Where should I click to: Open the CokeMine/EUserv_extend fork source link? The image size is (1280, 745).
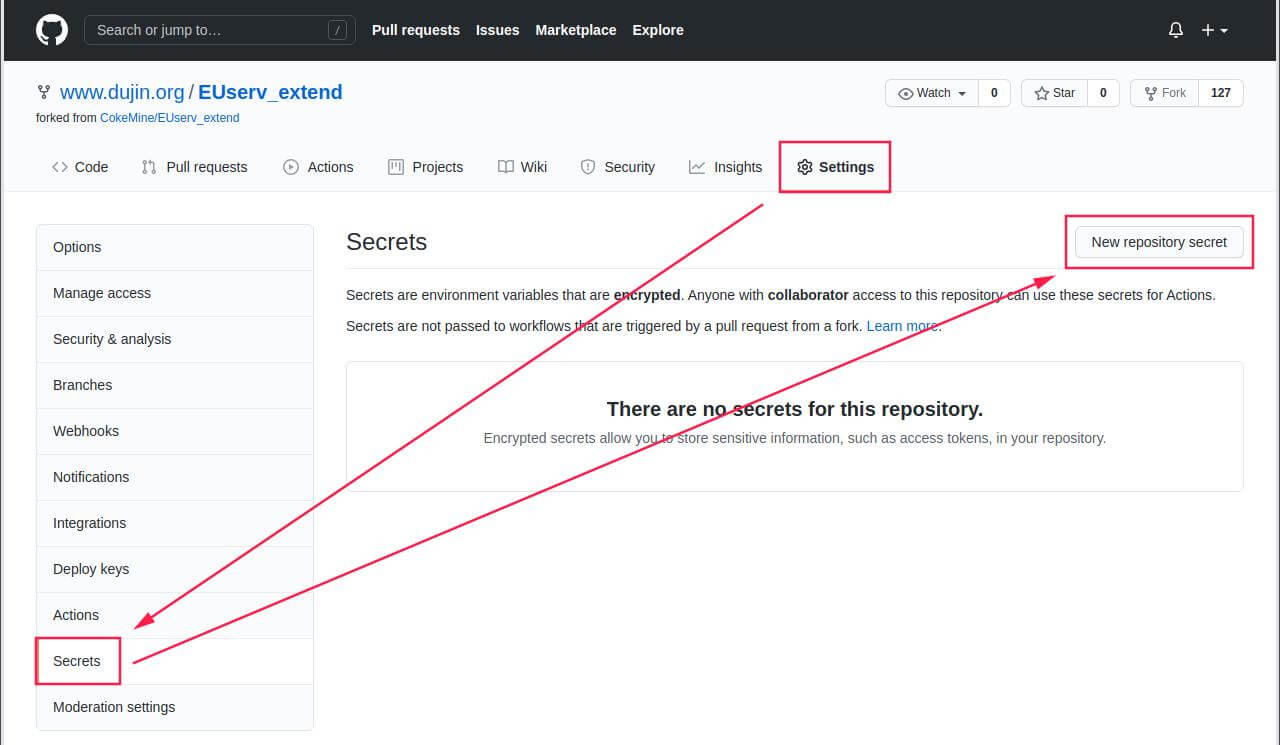click(x=170, y=117)
